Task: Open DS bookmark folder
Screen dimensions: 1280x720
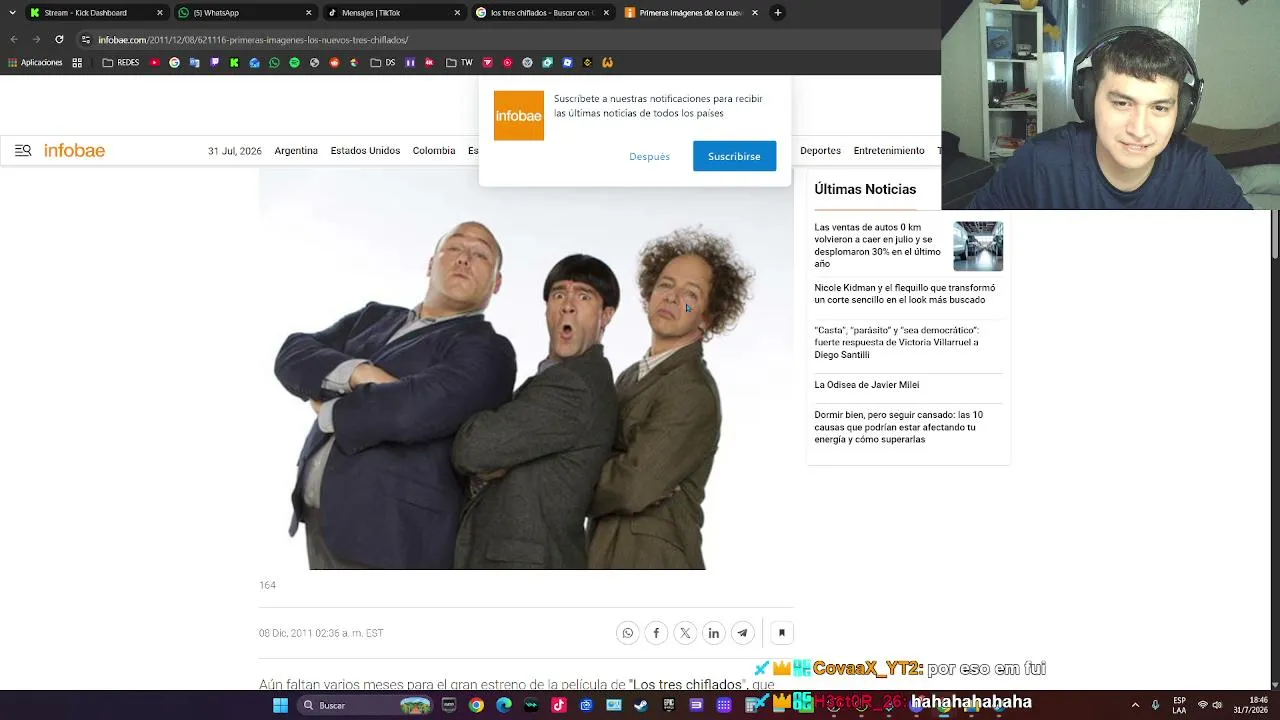Action: 383,63
